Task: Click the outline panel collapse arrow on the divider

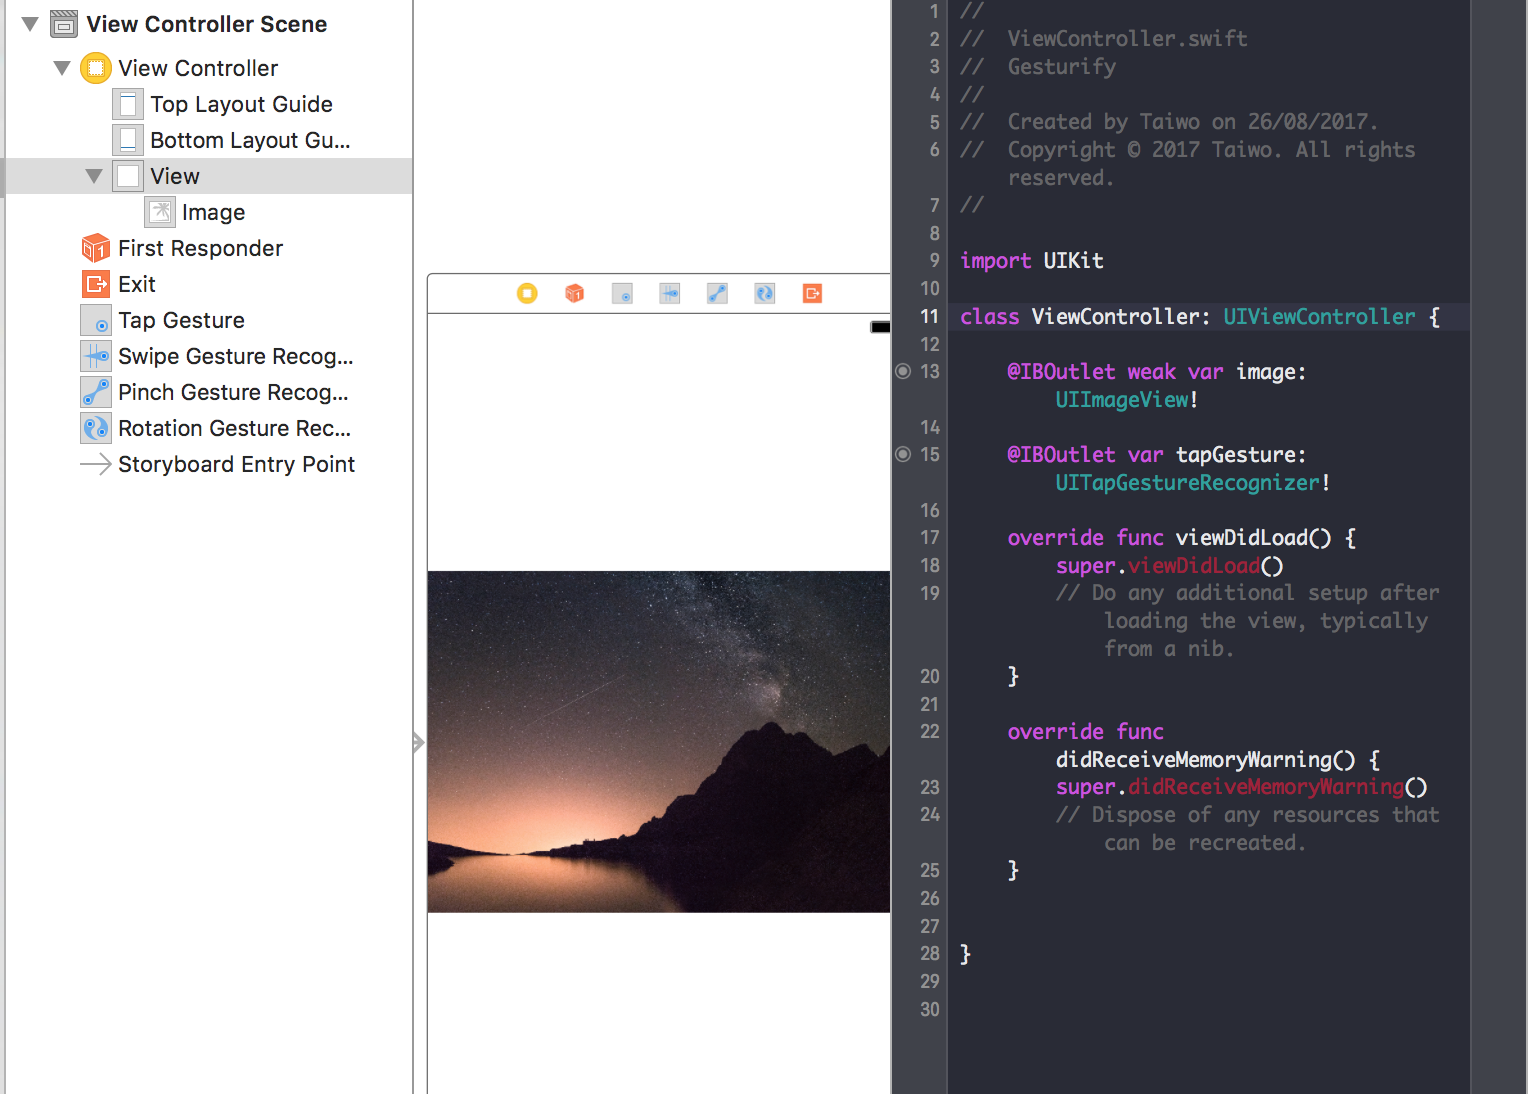Action: pyautogui.click(x=418, y=742)
